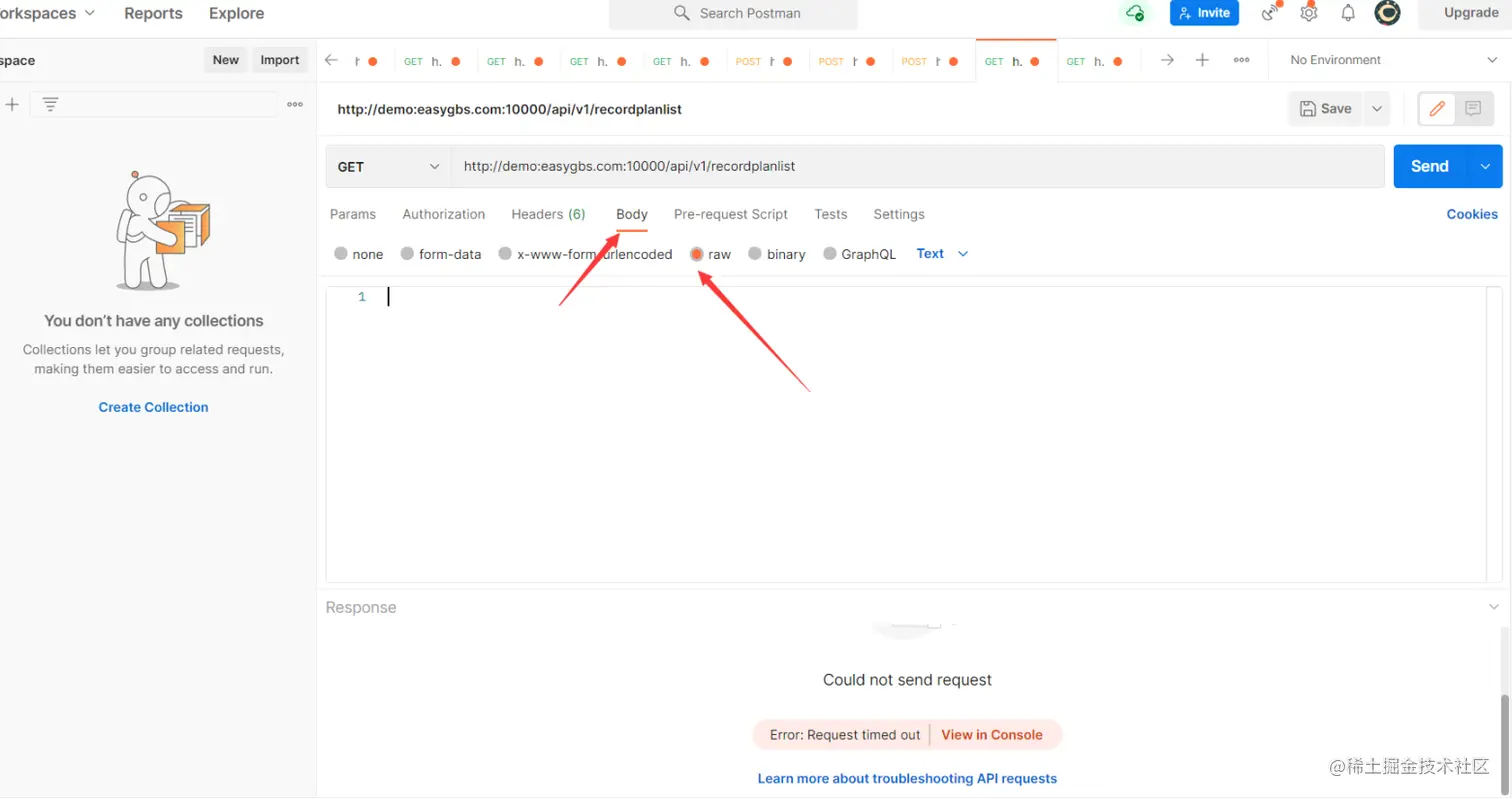
Task: Create new collection with sidebar plus icon
Action: 12,104
